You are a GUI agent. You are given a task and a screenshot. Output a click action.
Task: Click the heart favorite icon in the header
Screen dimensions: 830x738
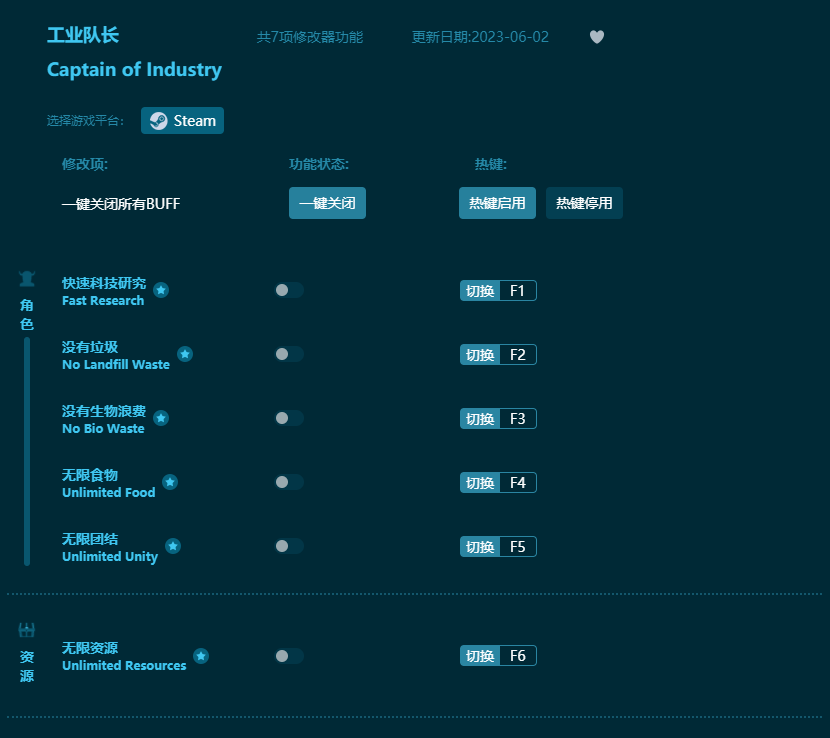click(597, 37)
